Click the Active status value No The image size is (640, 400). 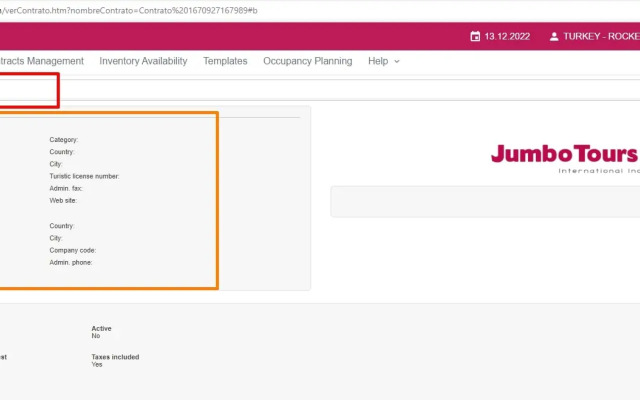(x=96, y=336)
